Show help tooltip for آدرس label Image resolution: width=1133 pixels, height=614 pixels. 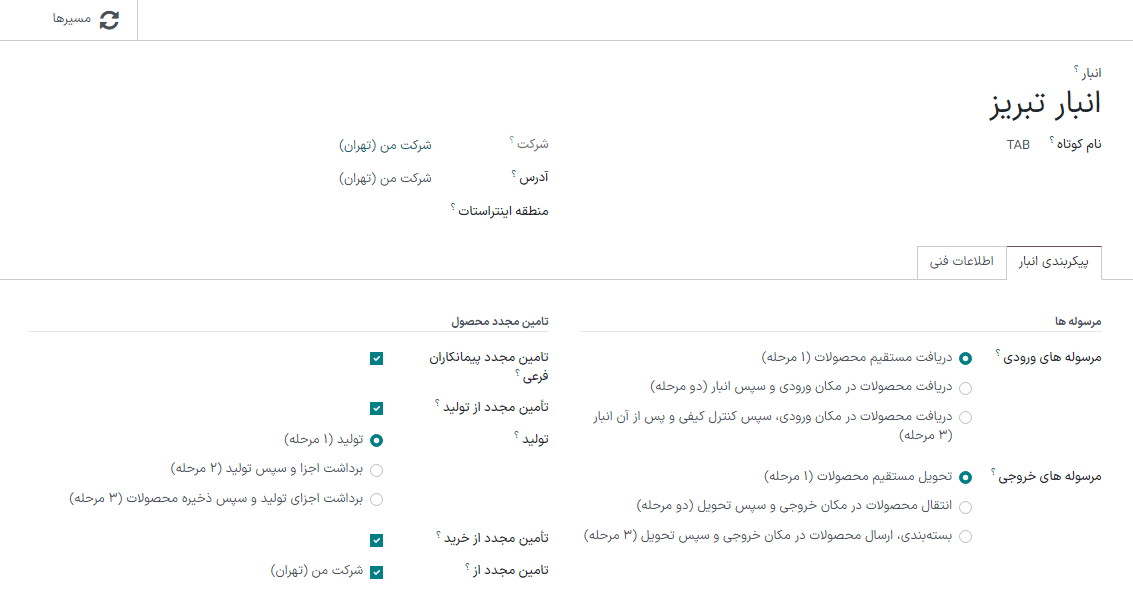(514, 173)
